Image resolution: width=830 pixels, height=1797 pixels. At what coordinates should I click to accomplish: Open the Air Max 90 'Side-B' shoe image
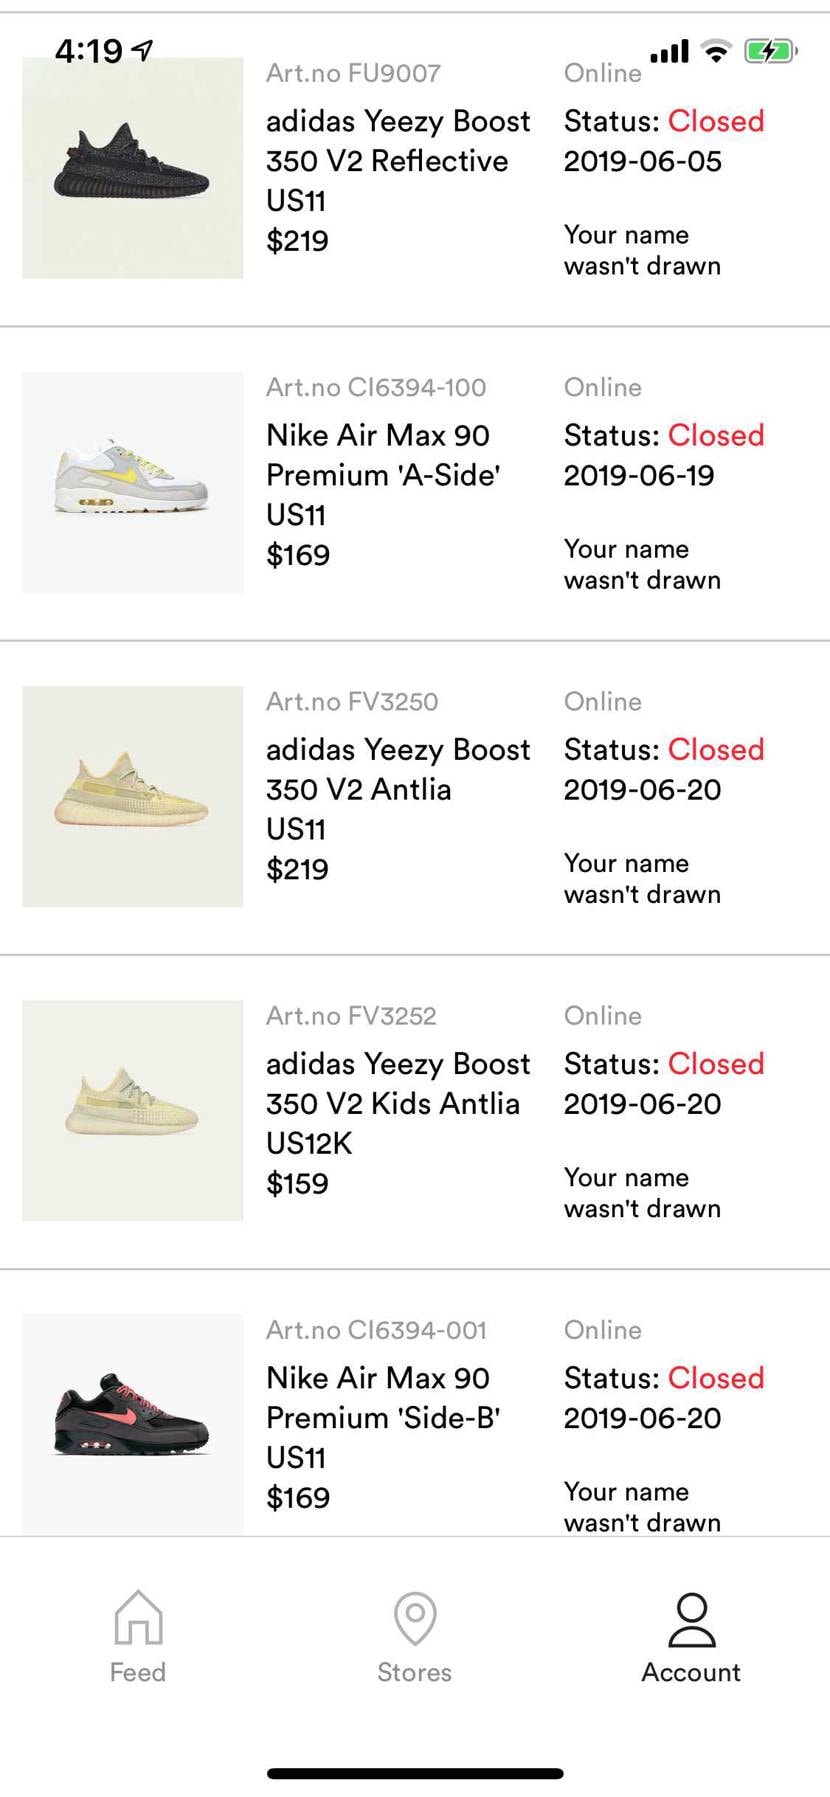tap(132, 1422)
